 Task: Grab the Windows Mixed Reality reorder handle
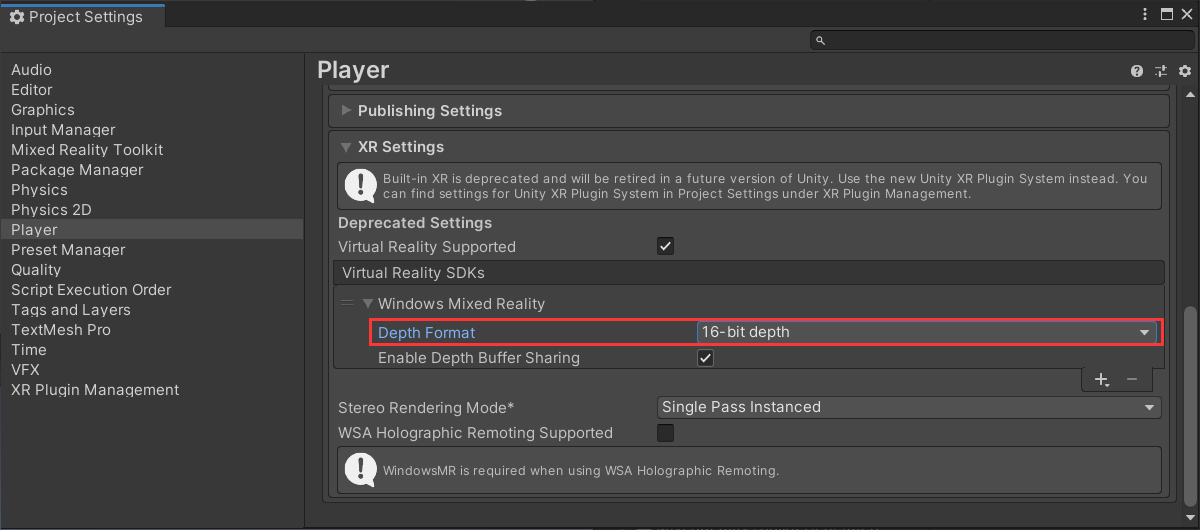pos(347,304)
